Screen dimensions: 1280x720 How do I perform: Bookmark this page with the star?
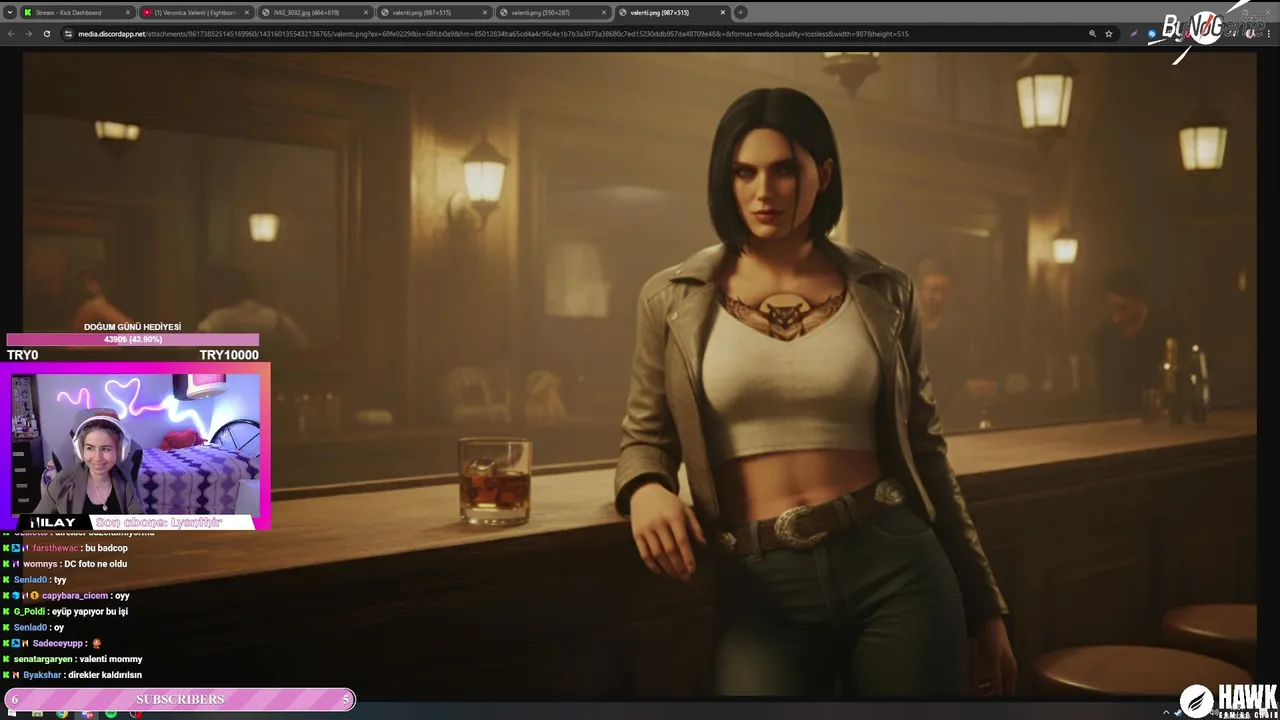click(1108, 34)
